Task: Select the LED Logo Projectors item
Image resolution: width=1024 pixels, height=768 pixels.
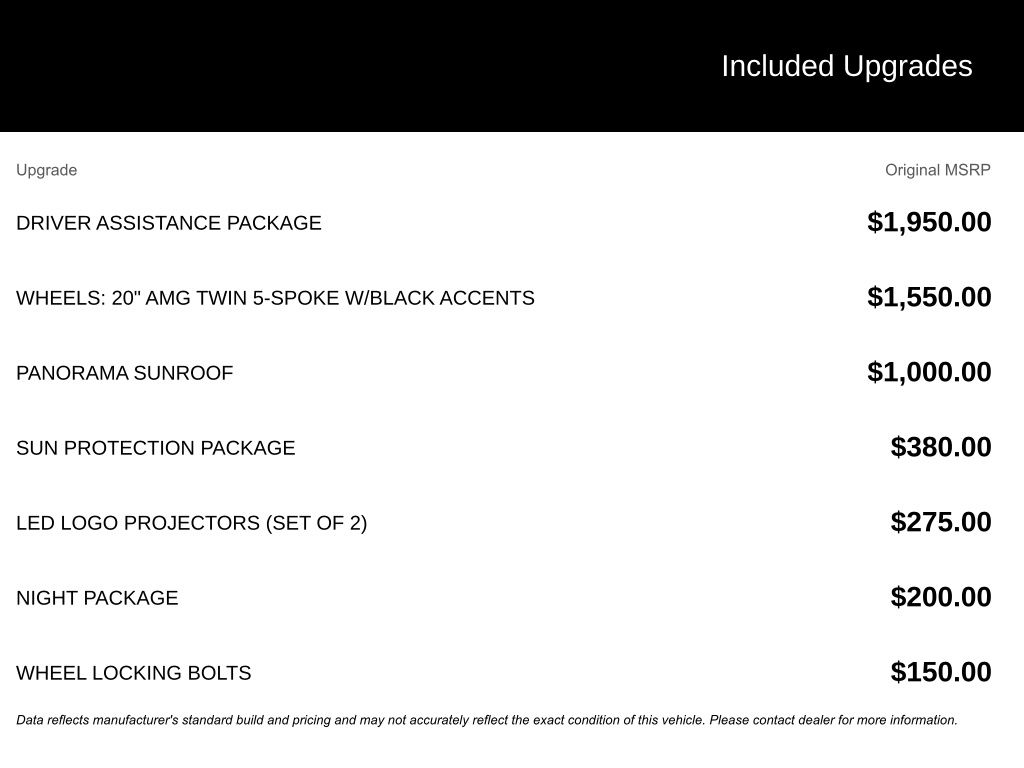Action: pyautogui.click(x=191, y=523)
